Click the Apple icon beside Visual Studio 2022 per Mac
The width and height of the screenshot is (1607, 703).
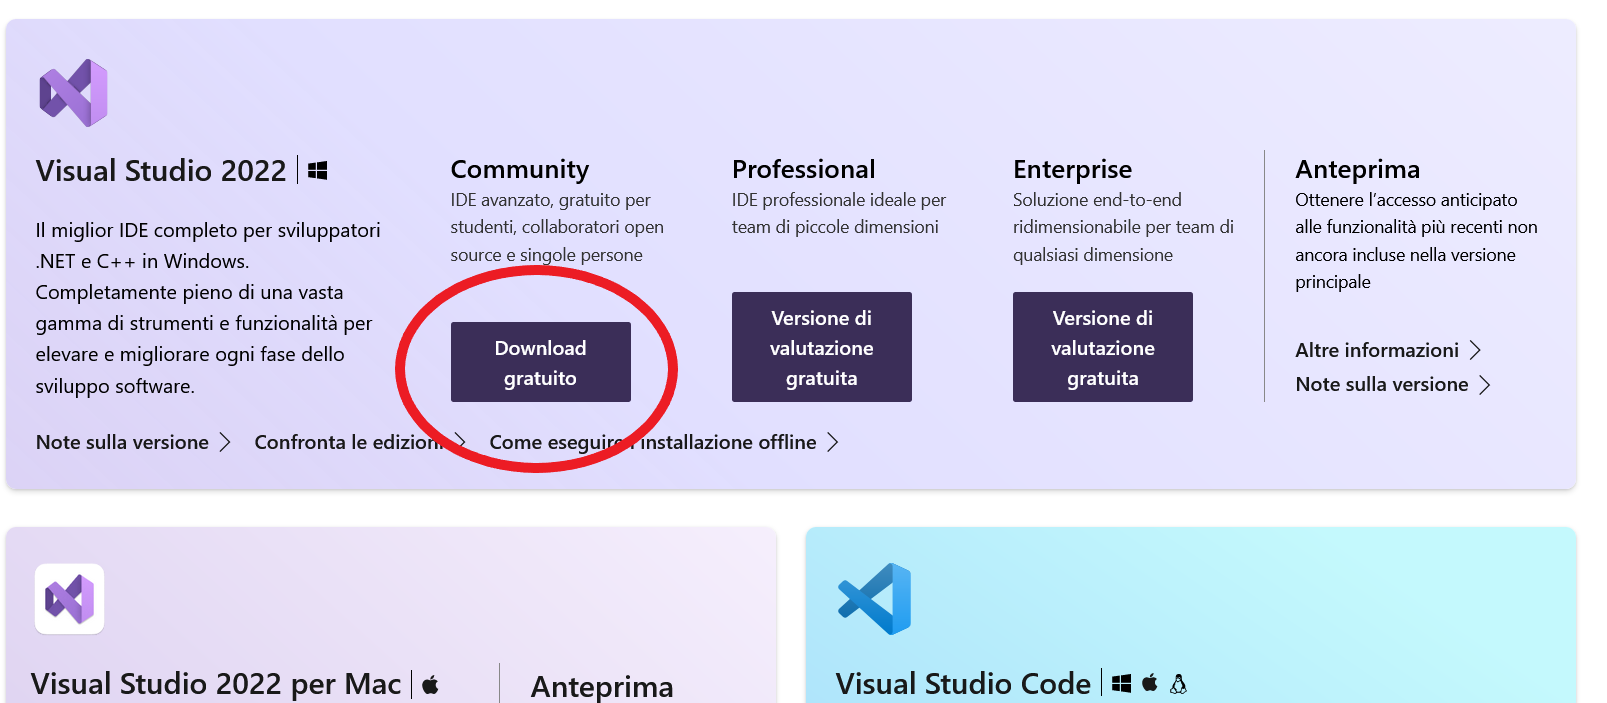click(x=430, y=685)
